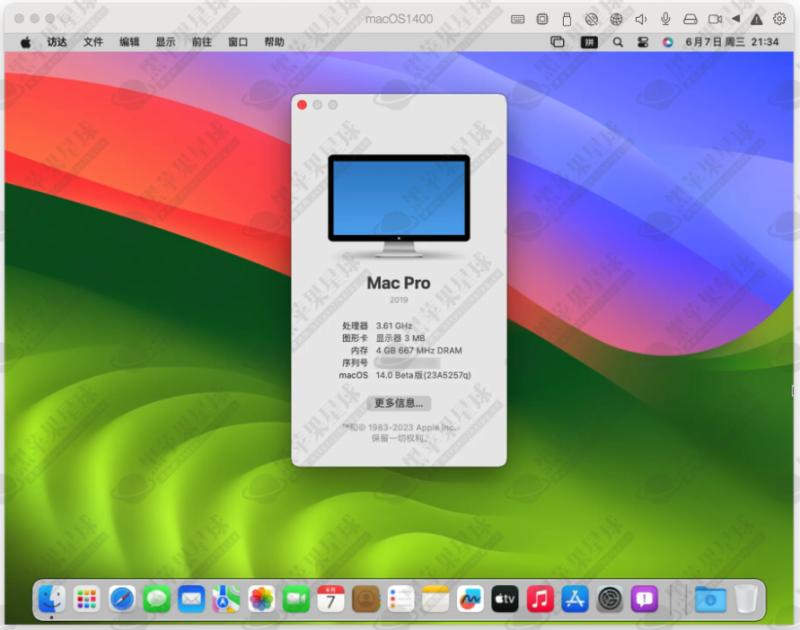
Task: Open the Downloads folder in the Dock
Action: [x=710, y=599]
